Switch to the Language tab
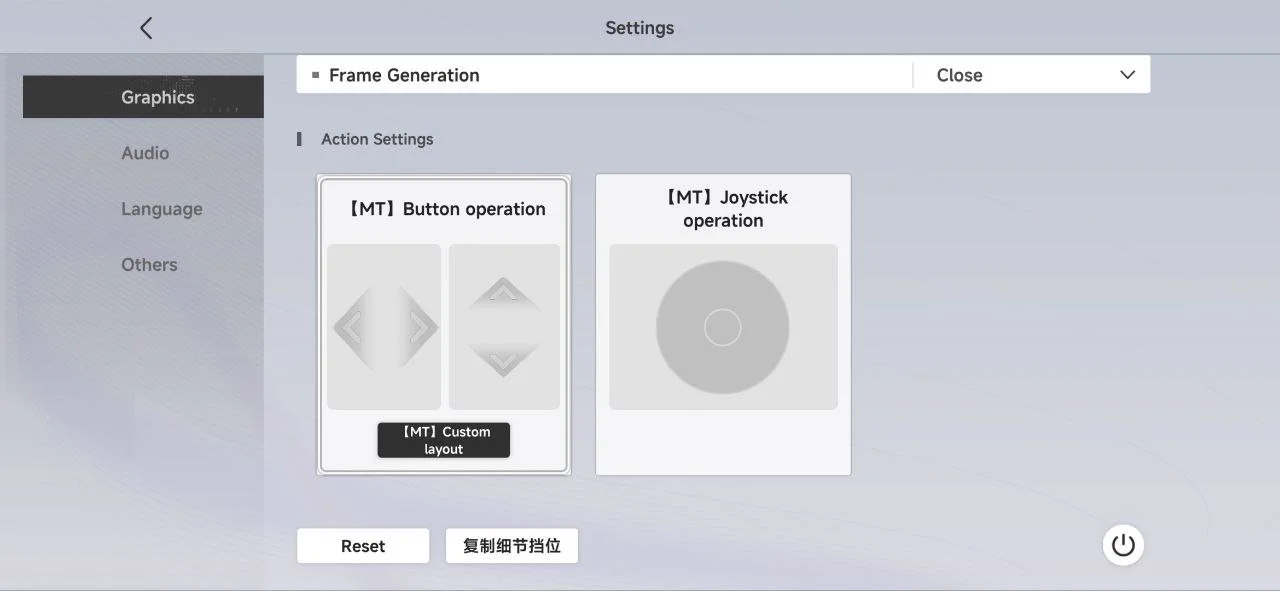Viewport: 1280px width, 591px height. tap(161, 209)
